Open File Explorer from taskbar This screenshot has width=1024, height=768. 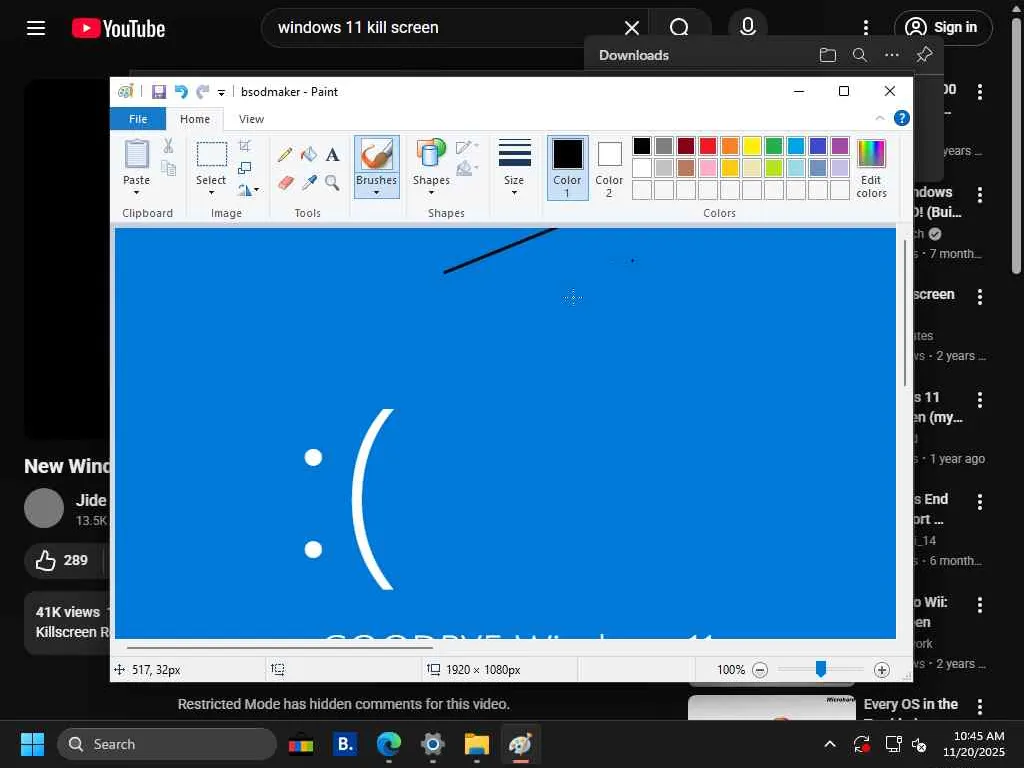[477, 744]
